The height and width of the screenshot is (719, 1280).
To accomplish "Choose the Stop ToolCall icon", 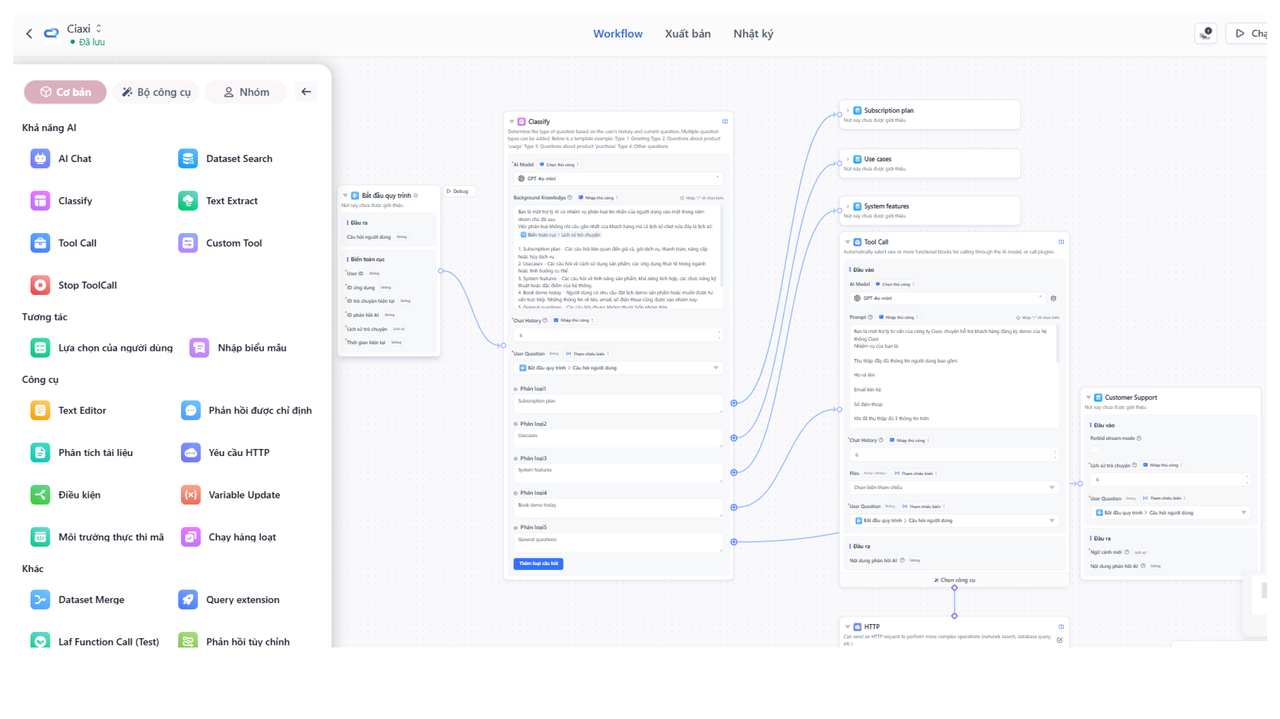I will point(40,285).
